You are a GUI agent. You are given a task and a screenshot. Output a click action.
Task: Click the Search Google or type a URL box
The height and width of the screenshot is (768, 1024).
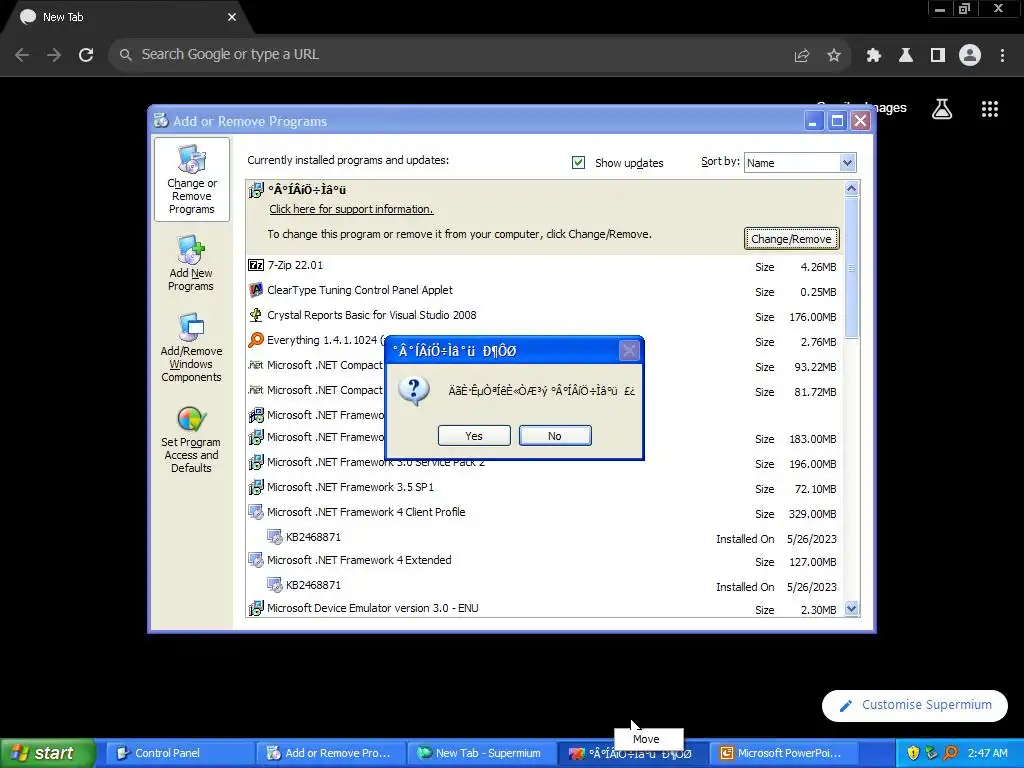pyautogui.click(x=451, y=55)
